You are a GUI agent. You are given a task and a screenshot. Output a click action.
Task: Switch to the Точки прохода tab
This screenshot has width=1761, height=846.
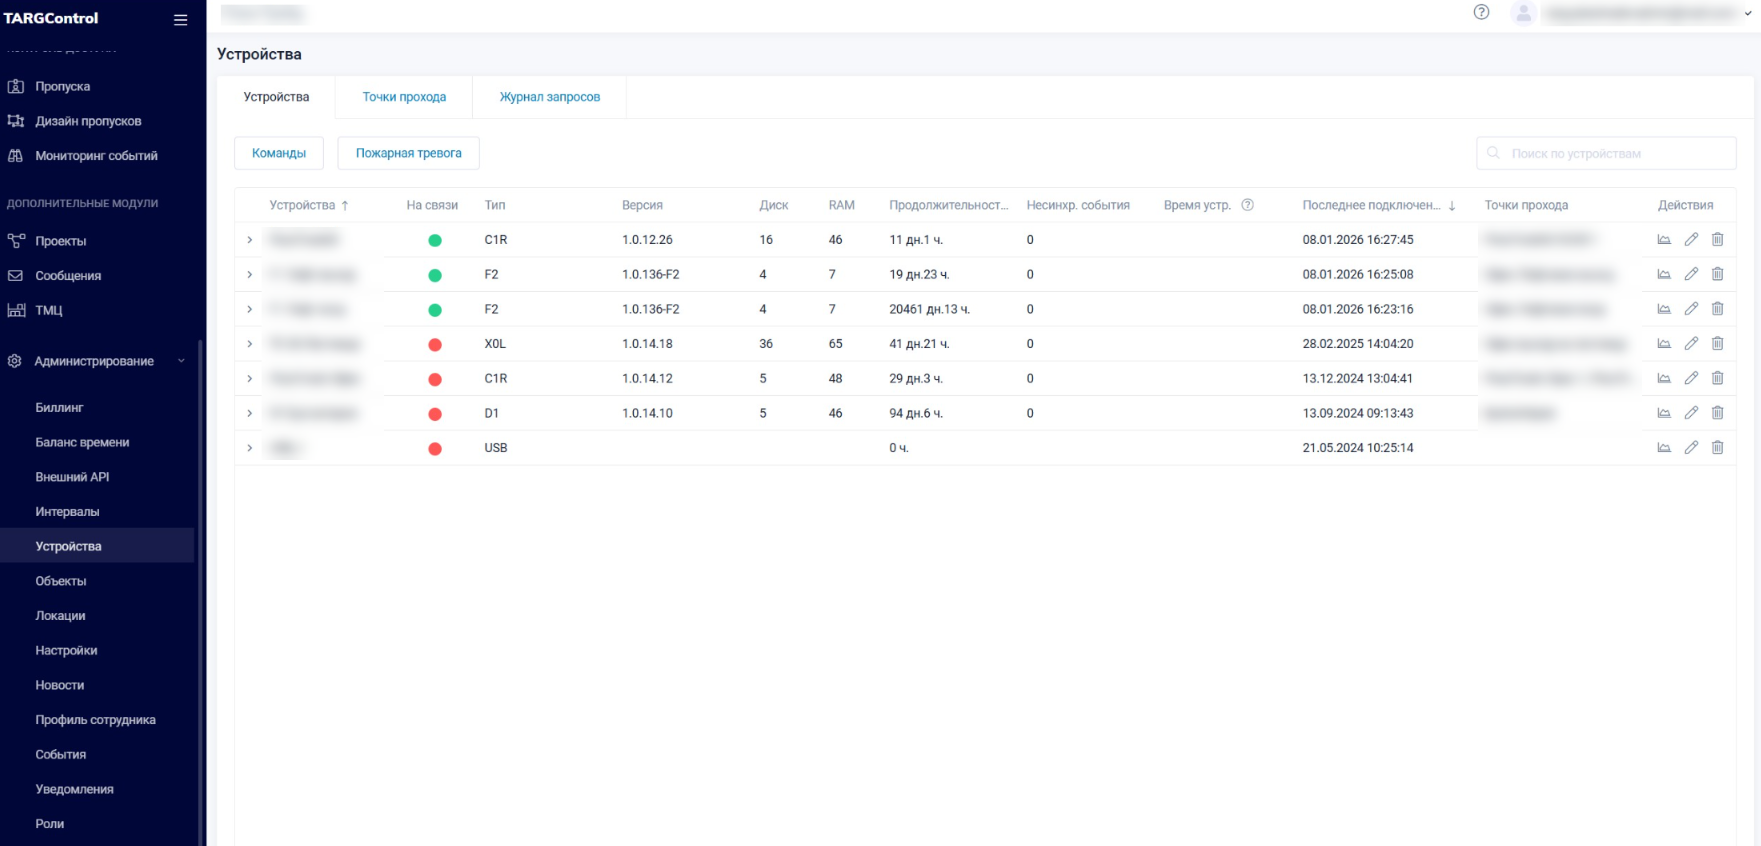[404, 97]
